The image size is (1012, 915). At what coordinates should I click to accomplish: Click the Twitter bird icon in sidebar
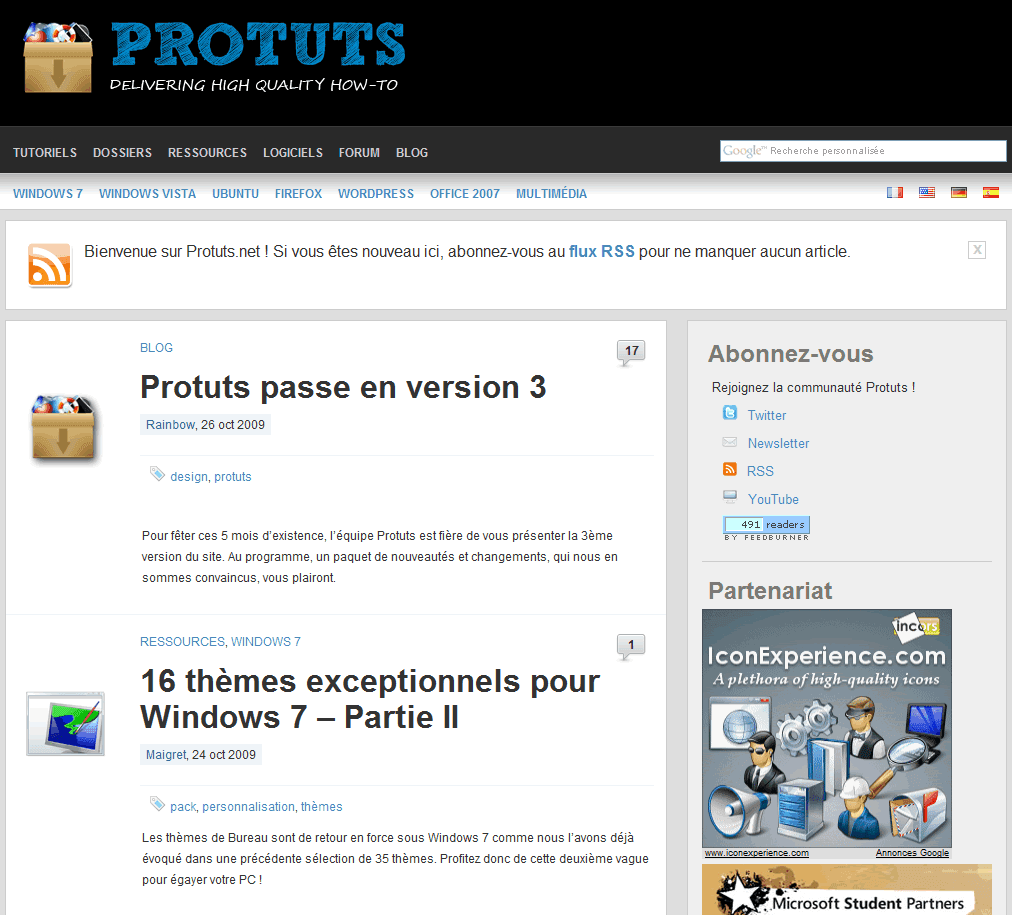pyautogui.click(x=730, y=413)
